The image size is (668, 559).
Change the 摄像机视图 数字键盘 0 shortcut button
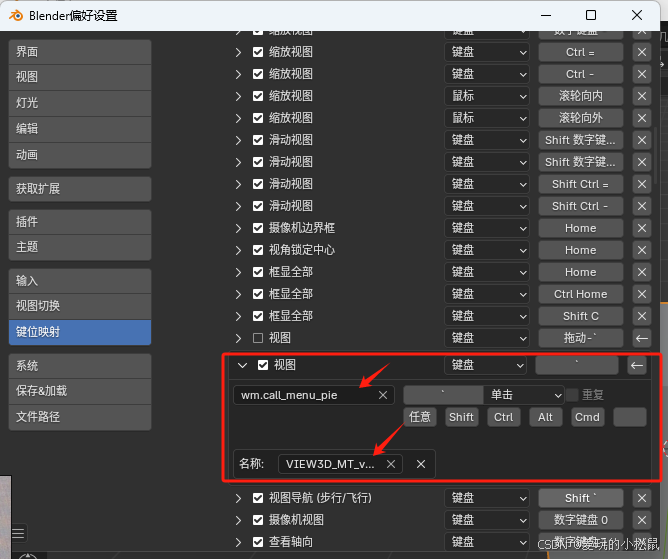point(581,520)
